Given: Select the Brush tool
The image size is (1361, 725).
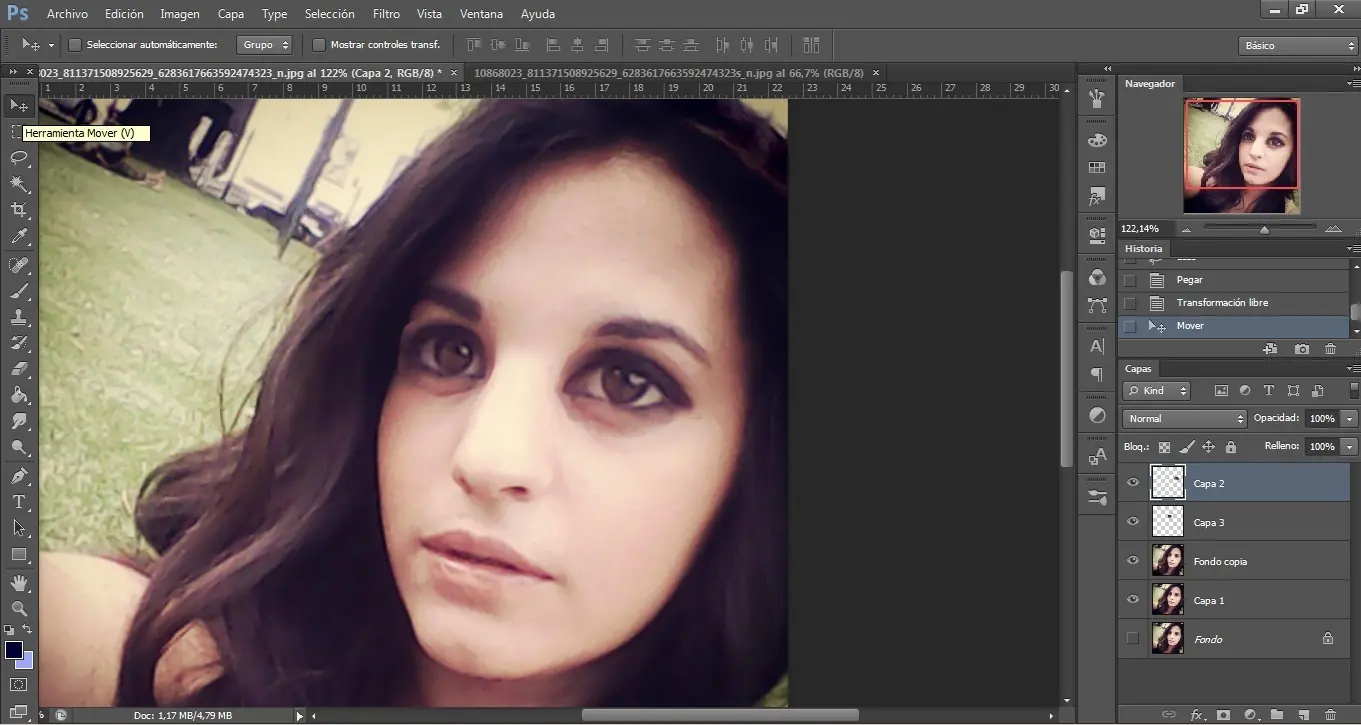Looking at the screenshot, I should click(x=19, y=291).
